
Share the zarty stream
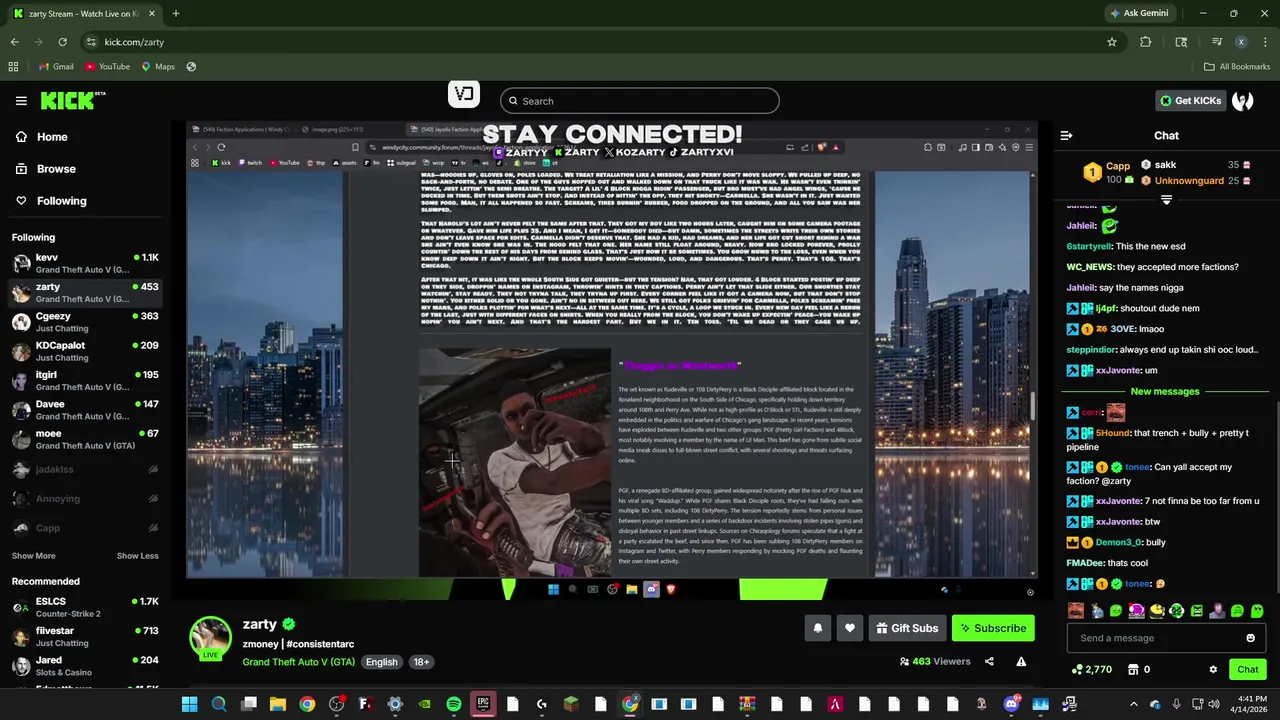click(989, 661)
